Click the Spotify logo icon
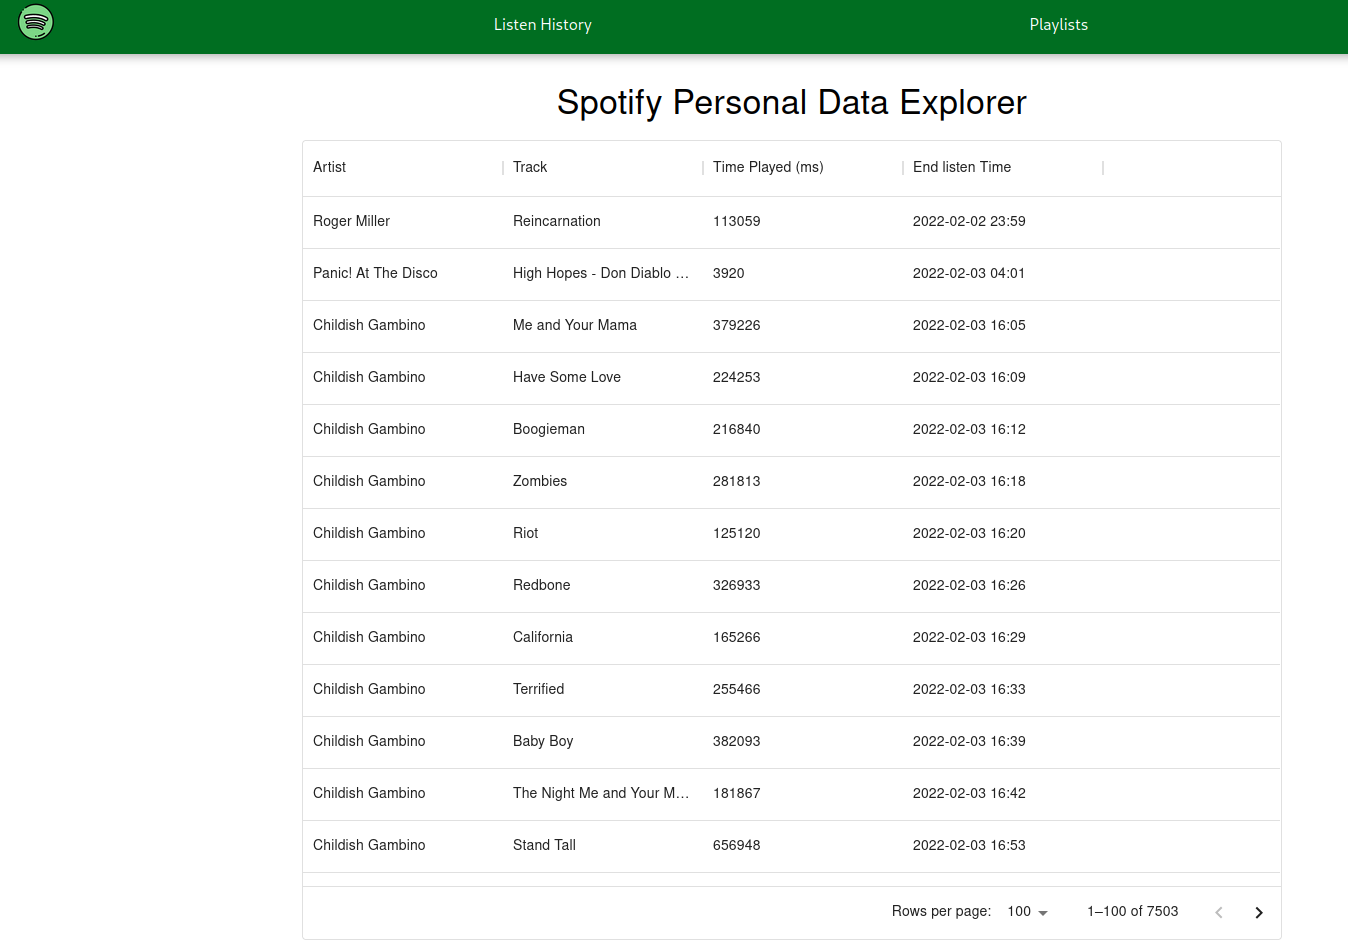 [x=36, y=21]
